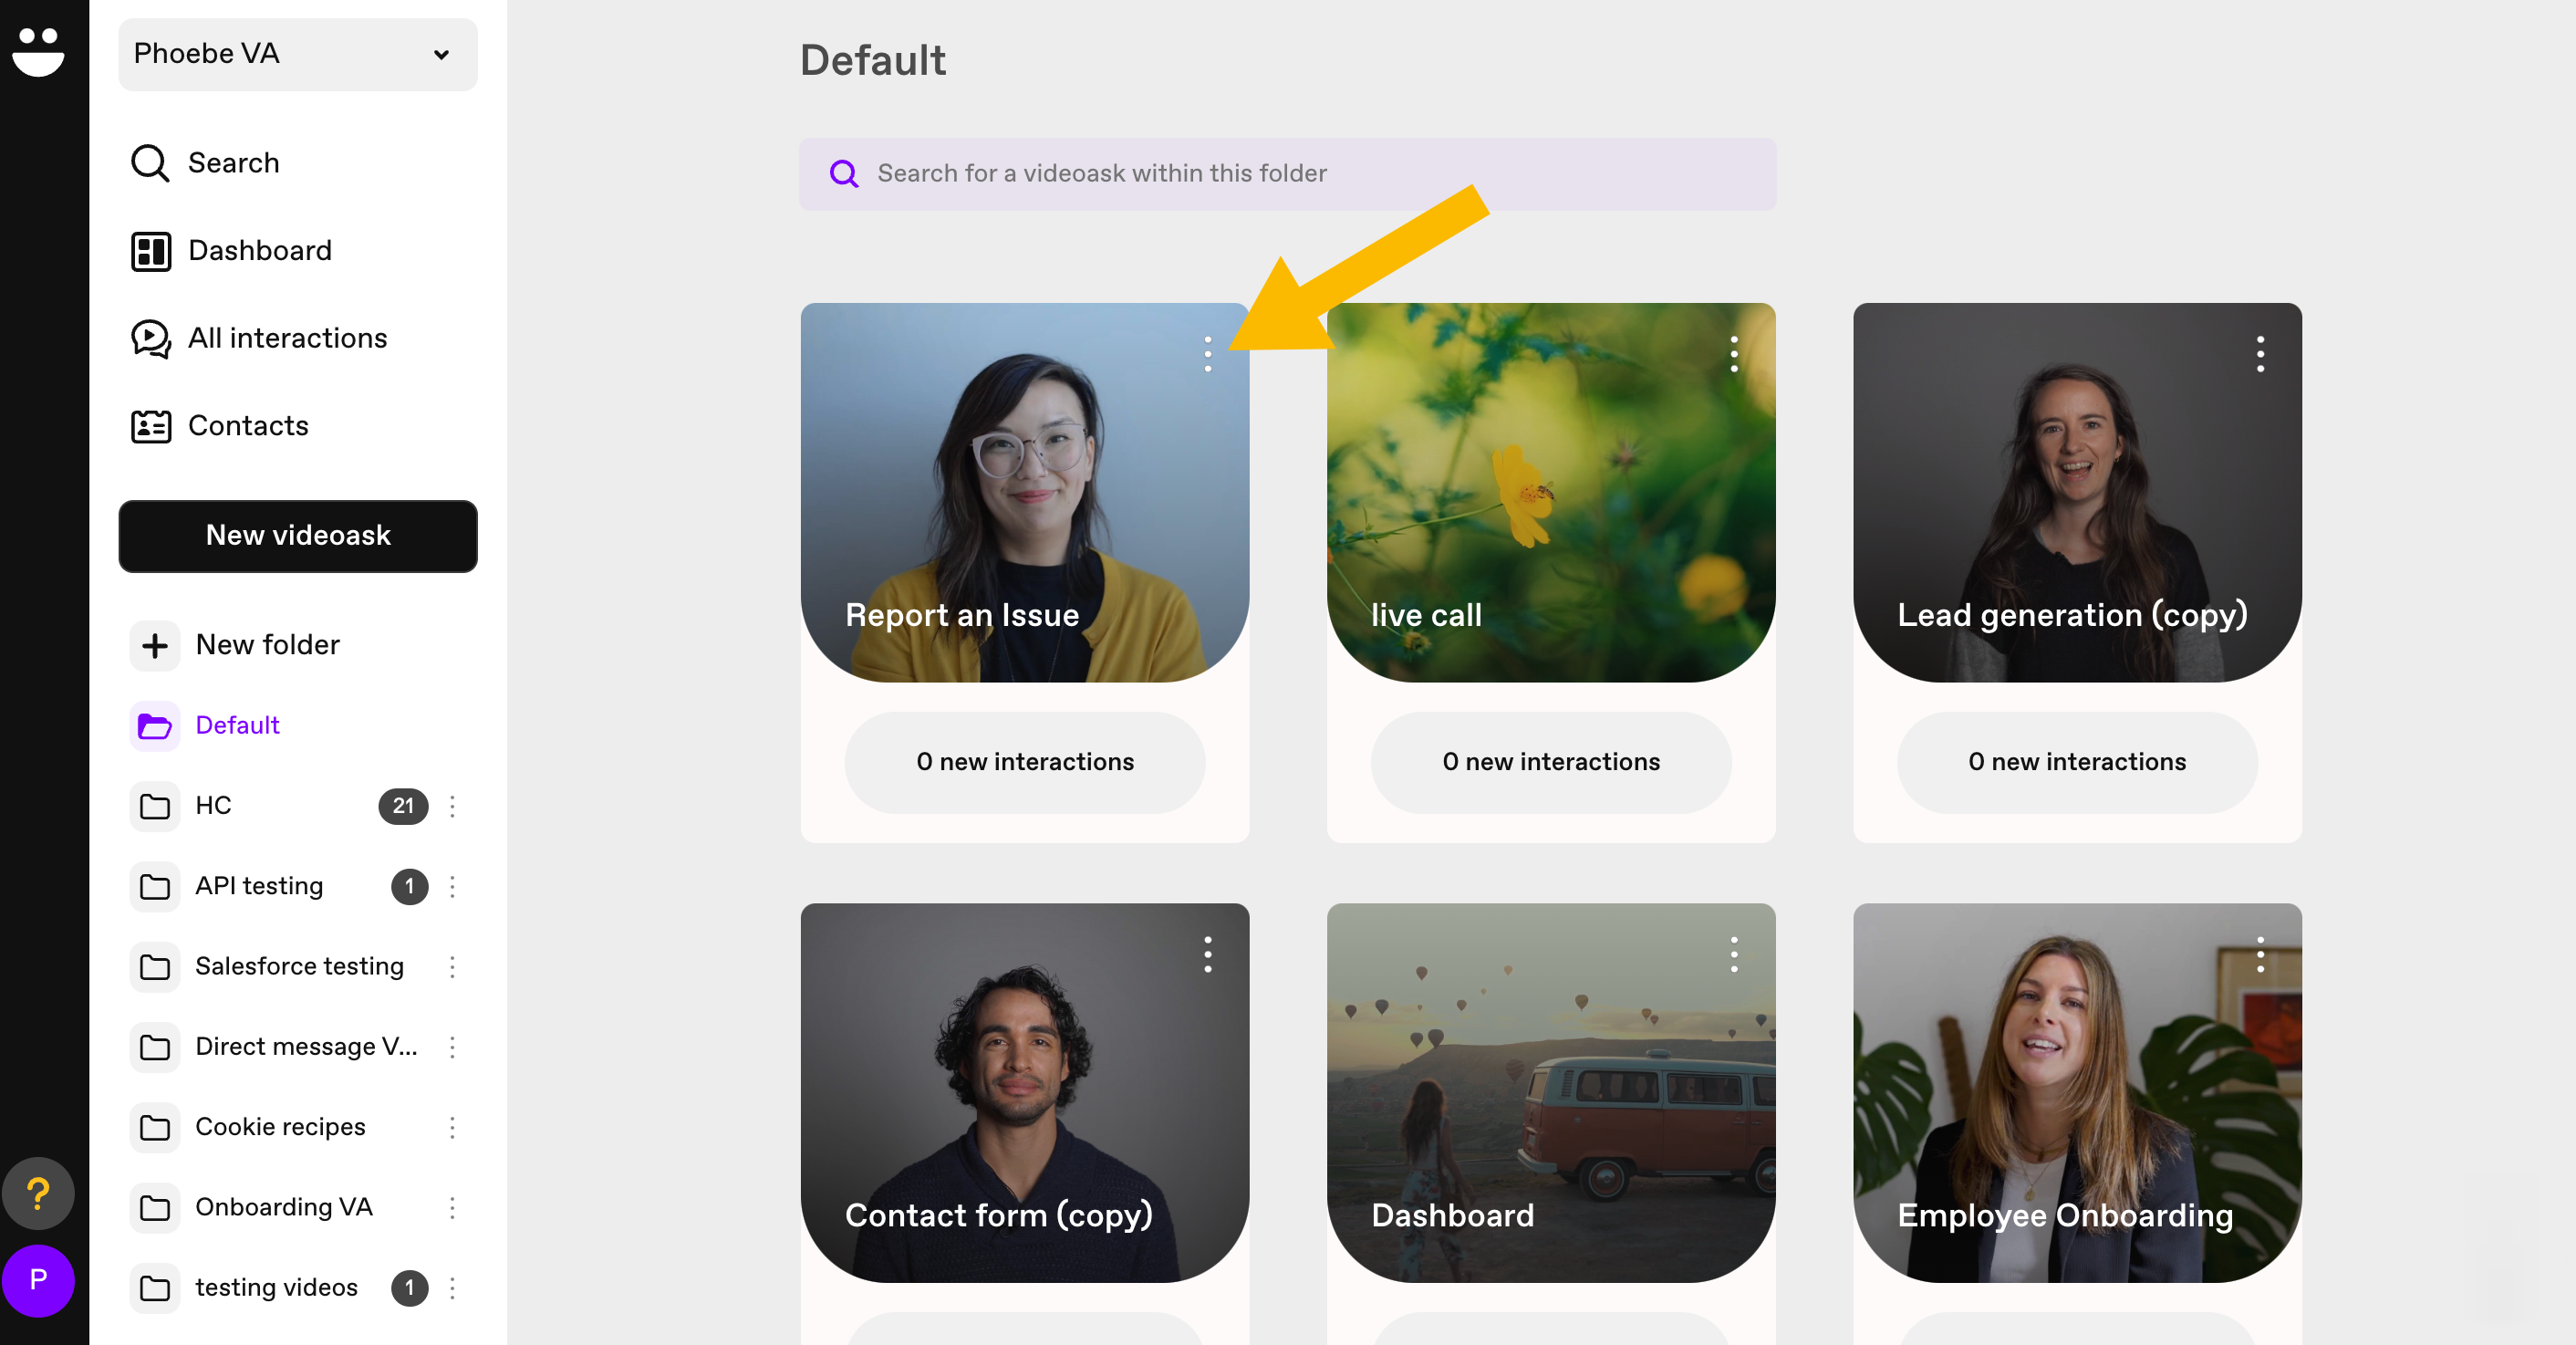The height and width of the screenshot is (1345, 2576).
Task: Open the purple P profile avatar
Action: coord(38,1279)
